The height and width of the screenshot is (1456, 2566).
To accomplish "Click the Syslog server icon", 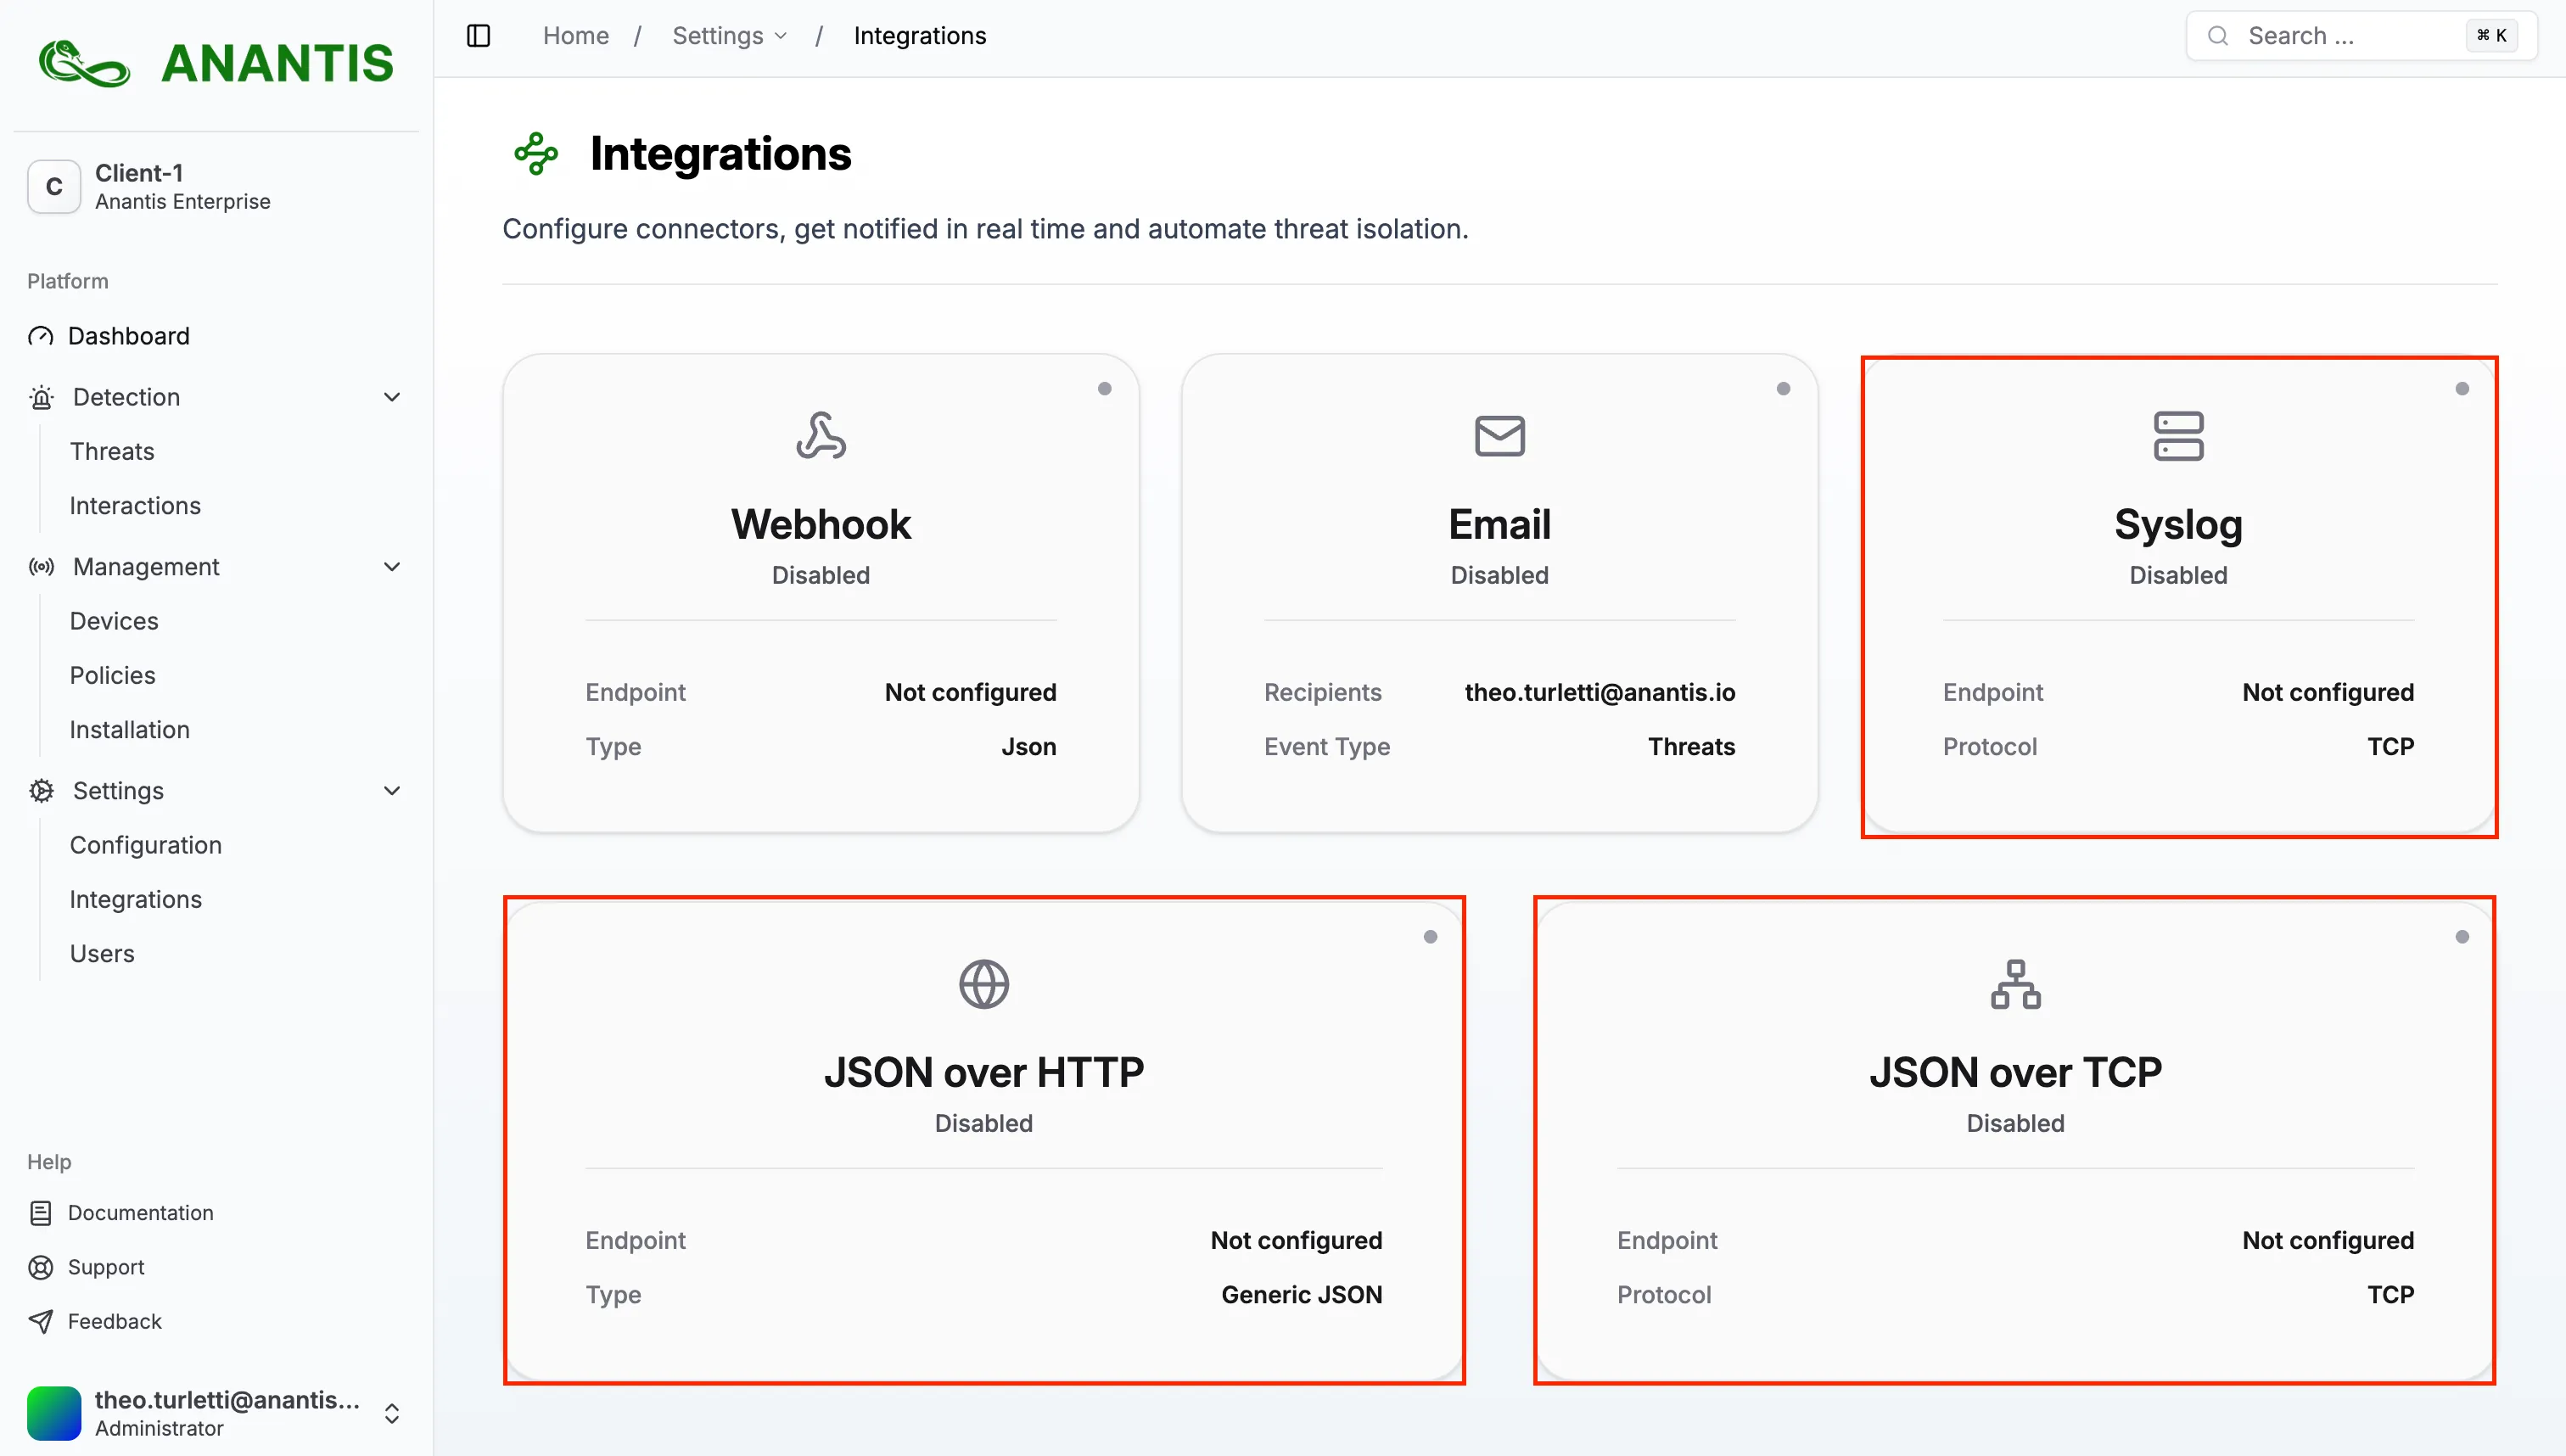I will click(x=2177, y=435).
